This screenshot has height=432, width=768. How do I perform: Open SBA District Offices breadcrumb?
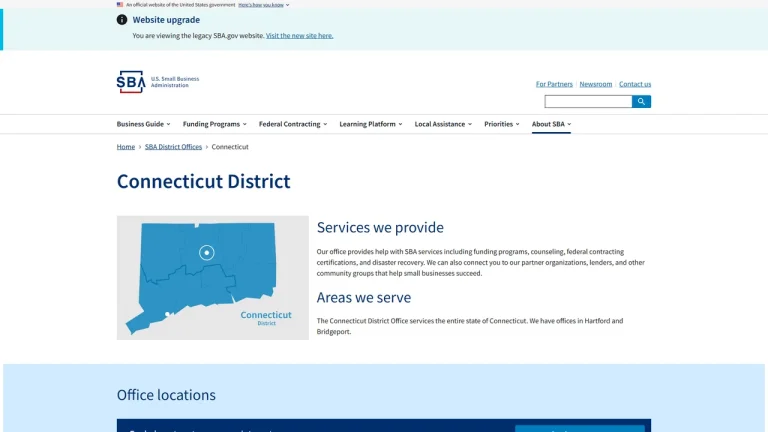[x=173, y=146]
